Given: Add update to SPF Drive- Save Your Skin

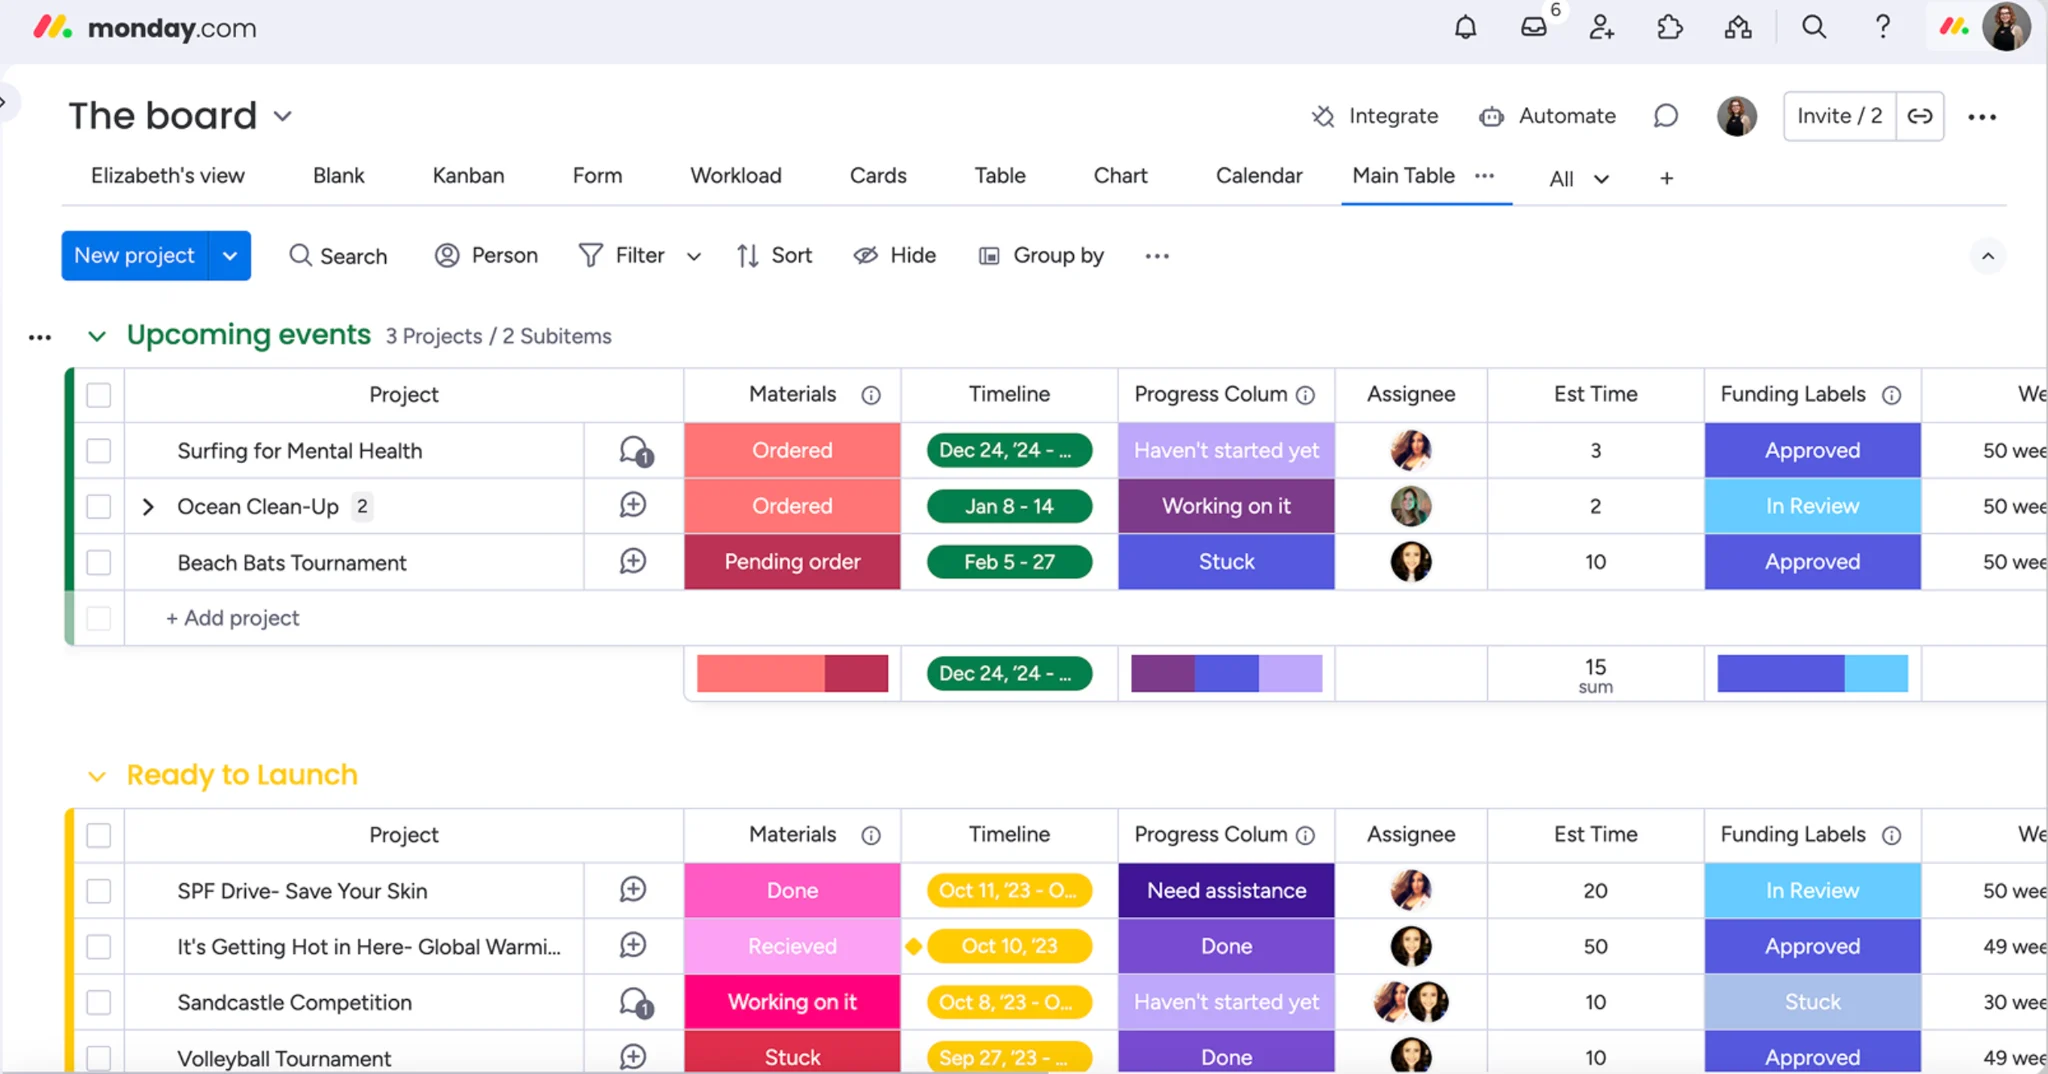Looking at the screenshot, I should point(633,889).
